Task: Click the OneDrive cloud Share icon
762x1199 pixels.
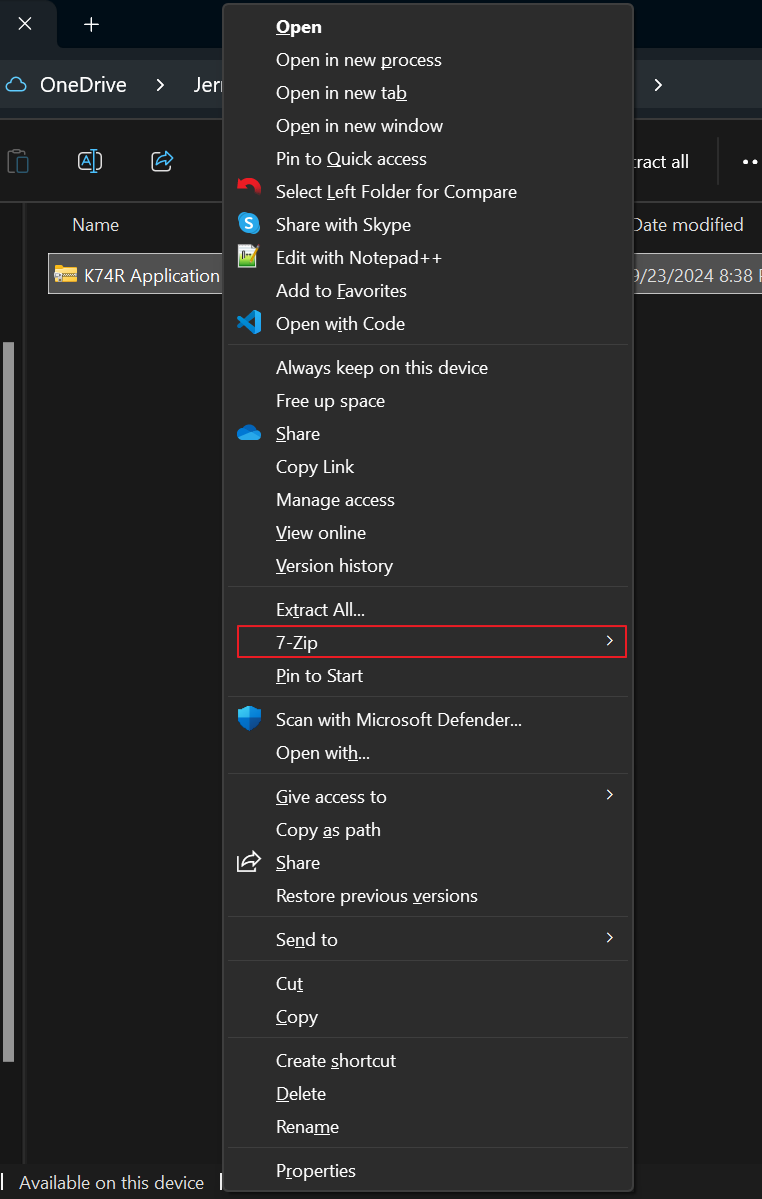Action: point(248,433)
